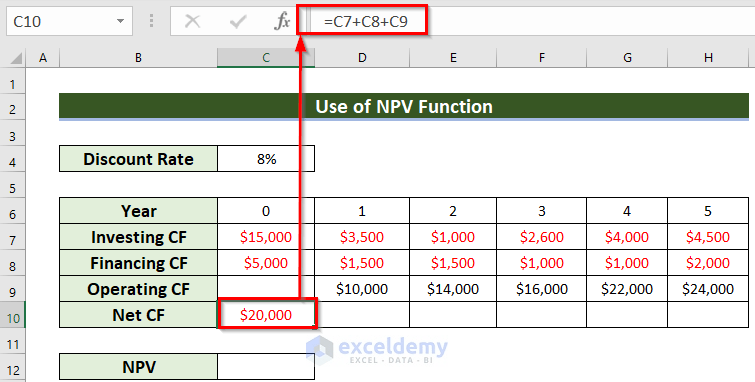The height and width of the screenshot is (382, 755).
Task: Click the $15,000 Investing CF cell
Action: (266, 237)
